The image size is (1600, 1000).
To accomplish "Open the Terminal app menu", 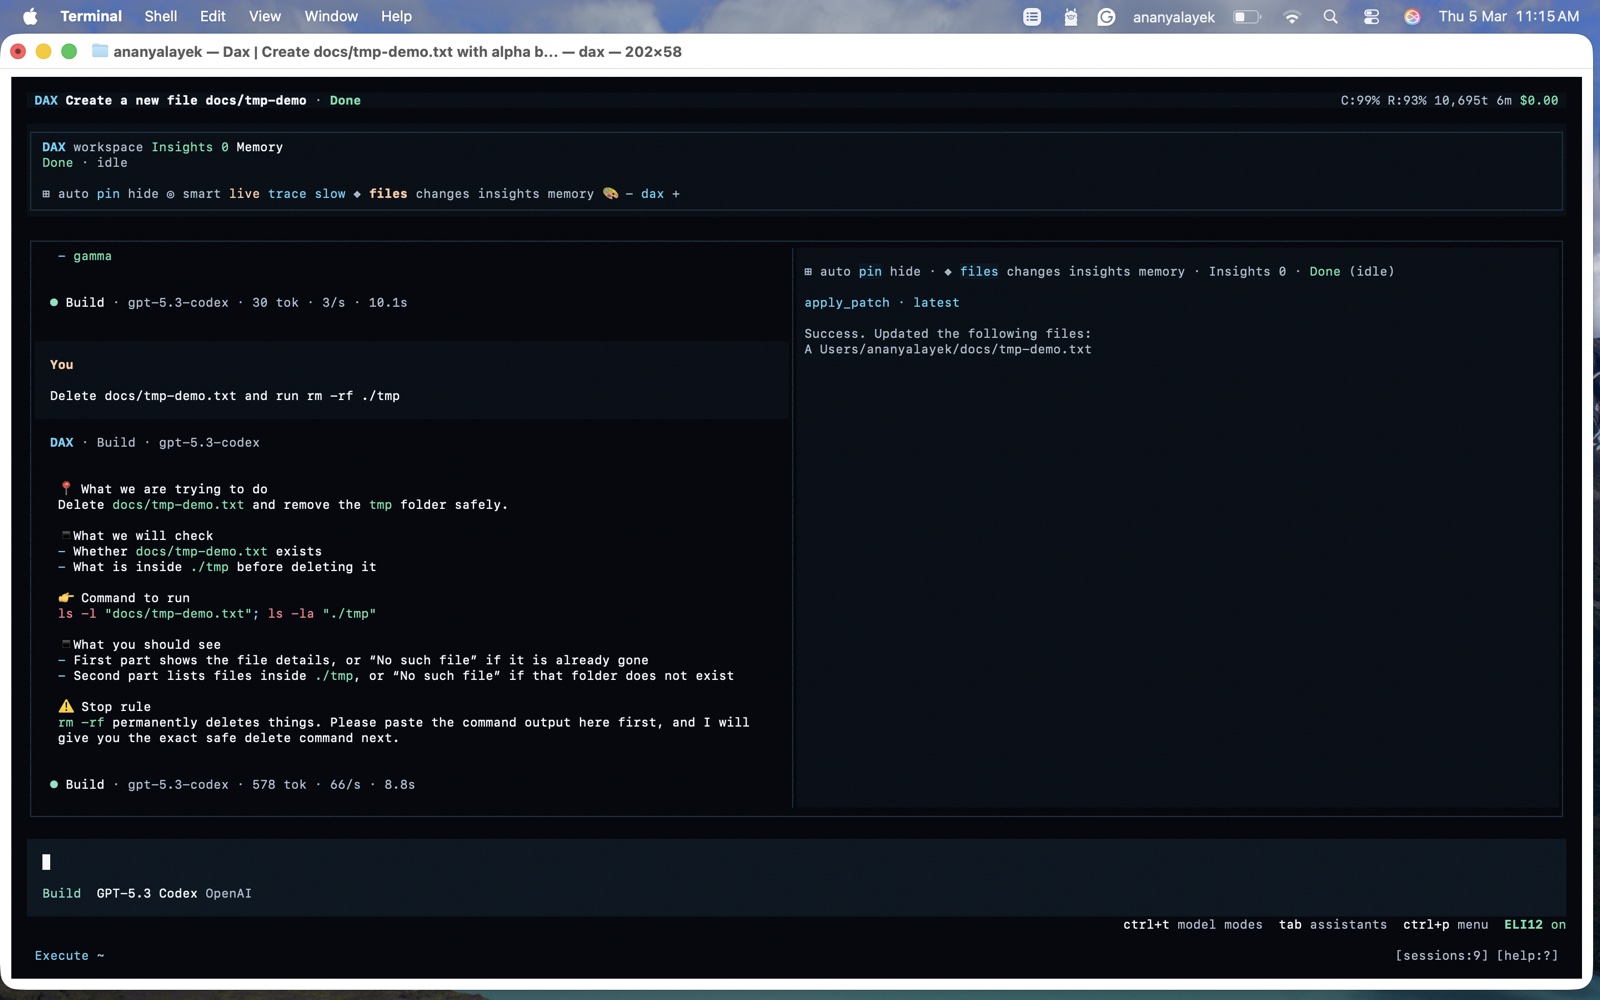I will (x=91, y=16).
